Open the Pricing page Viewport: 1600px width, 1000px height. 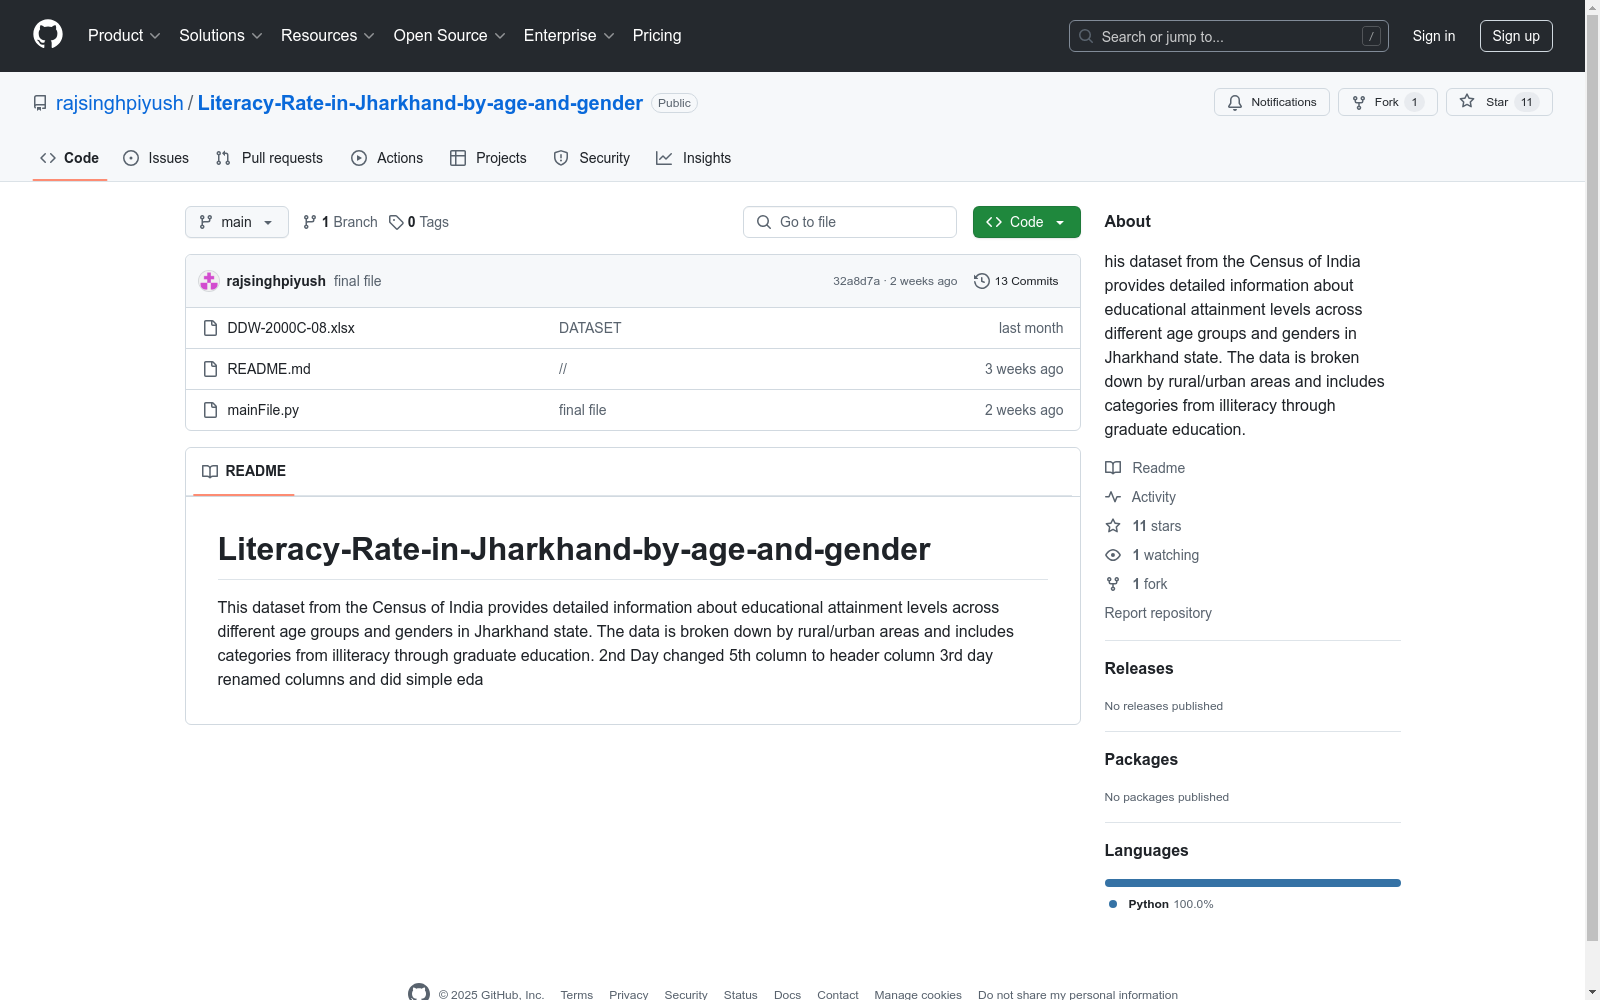pyautogui.click(x=657, y=35)
